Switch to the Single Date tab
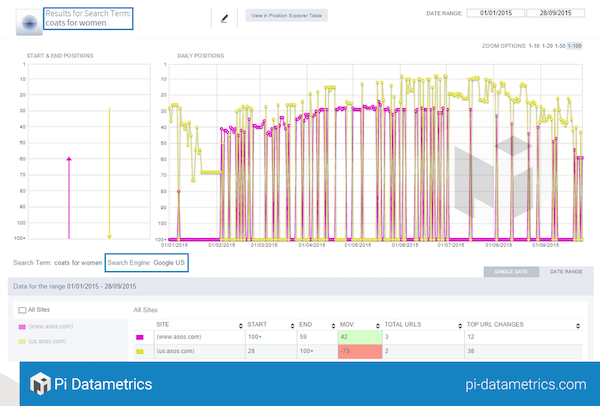 point(508,271)
